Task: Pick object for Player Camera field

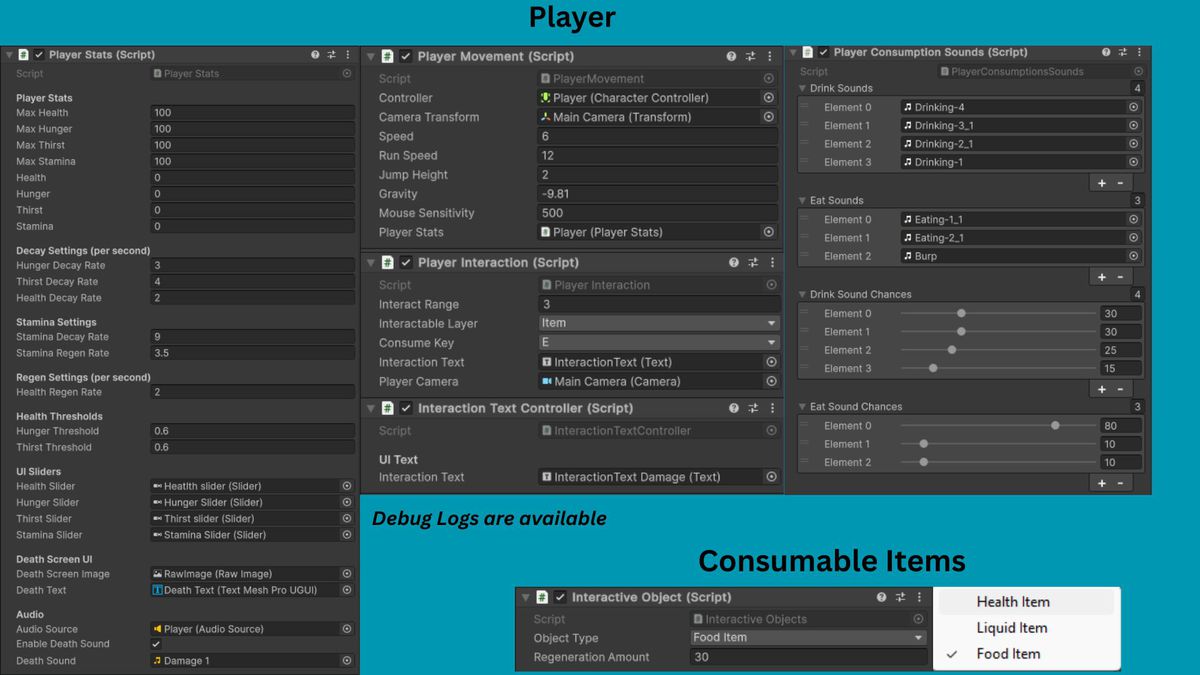Action: (771, 381)
